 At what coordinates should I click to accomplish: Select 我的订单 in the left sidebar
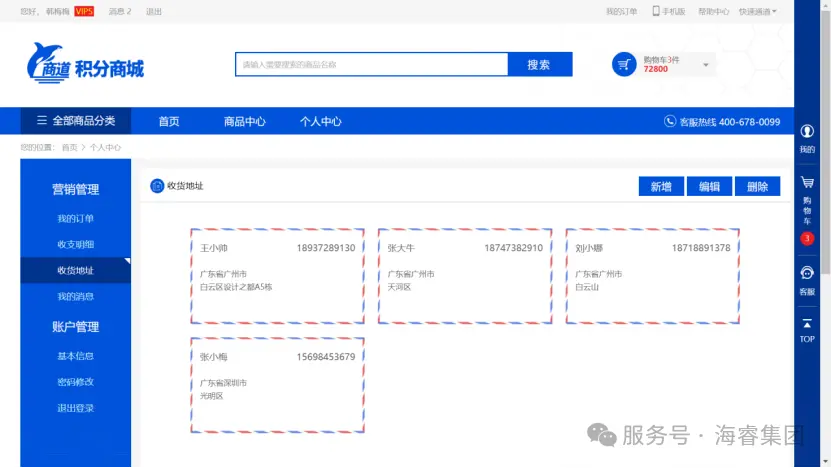pyautogui.click(x=75, y=219)
